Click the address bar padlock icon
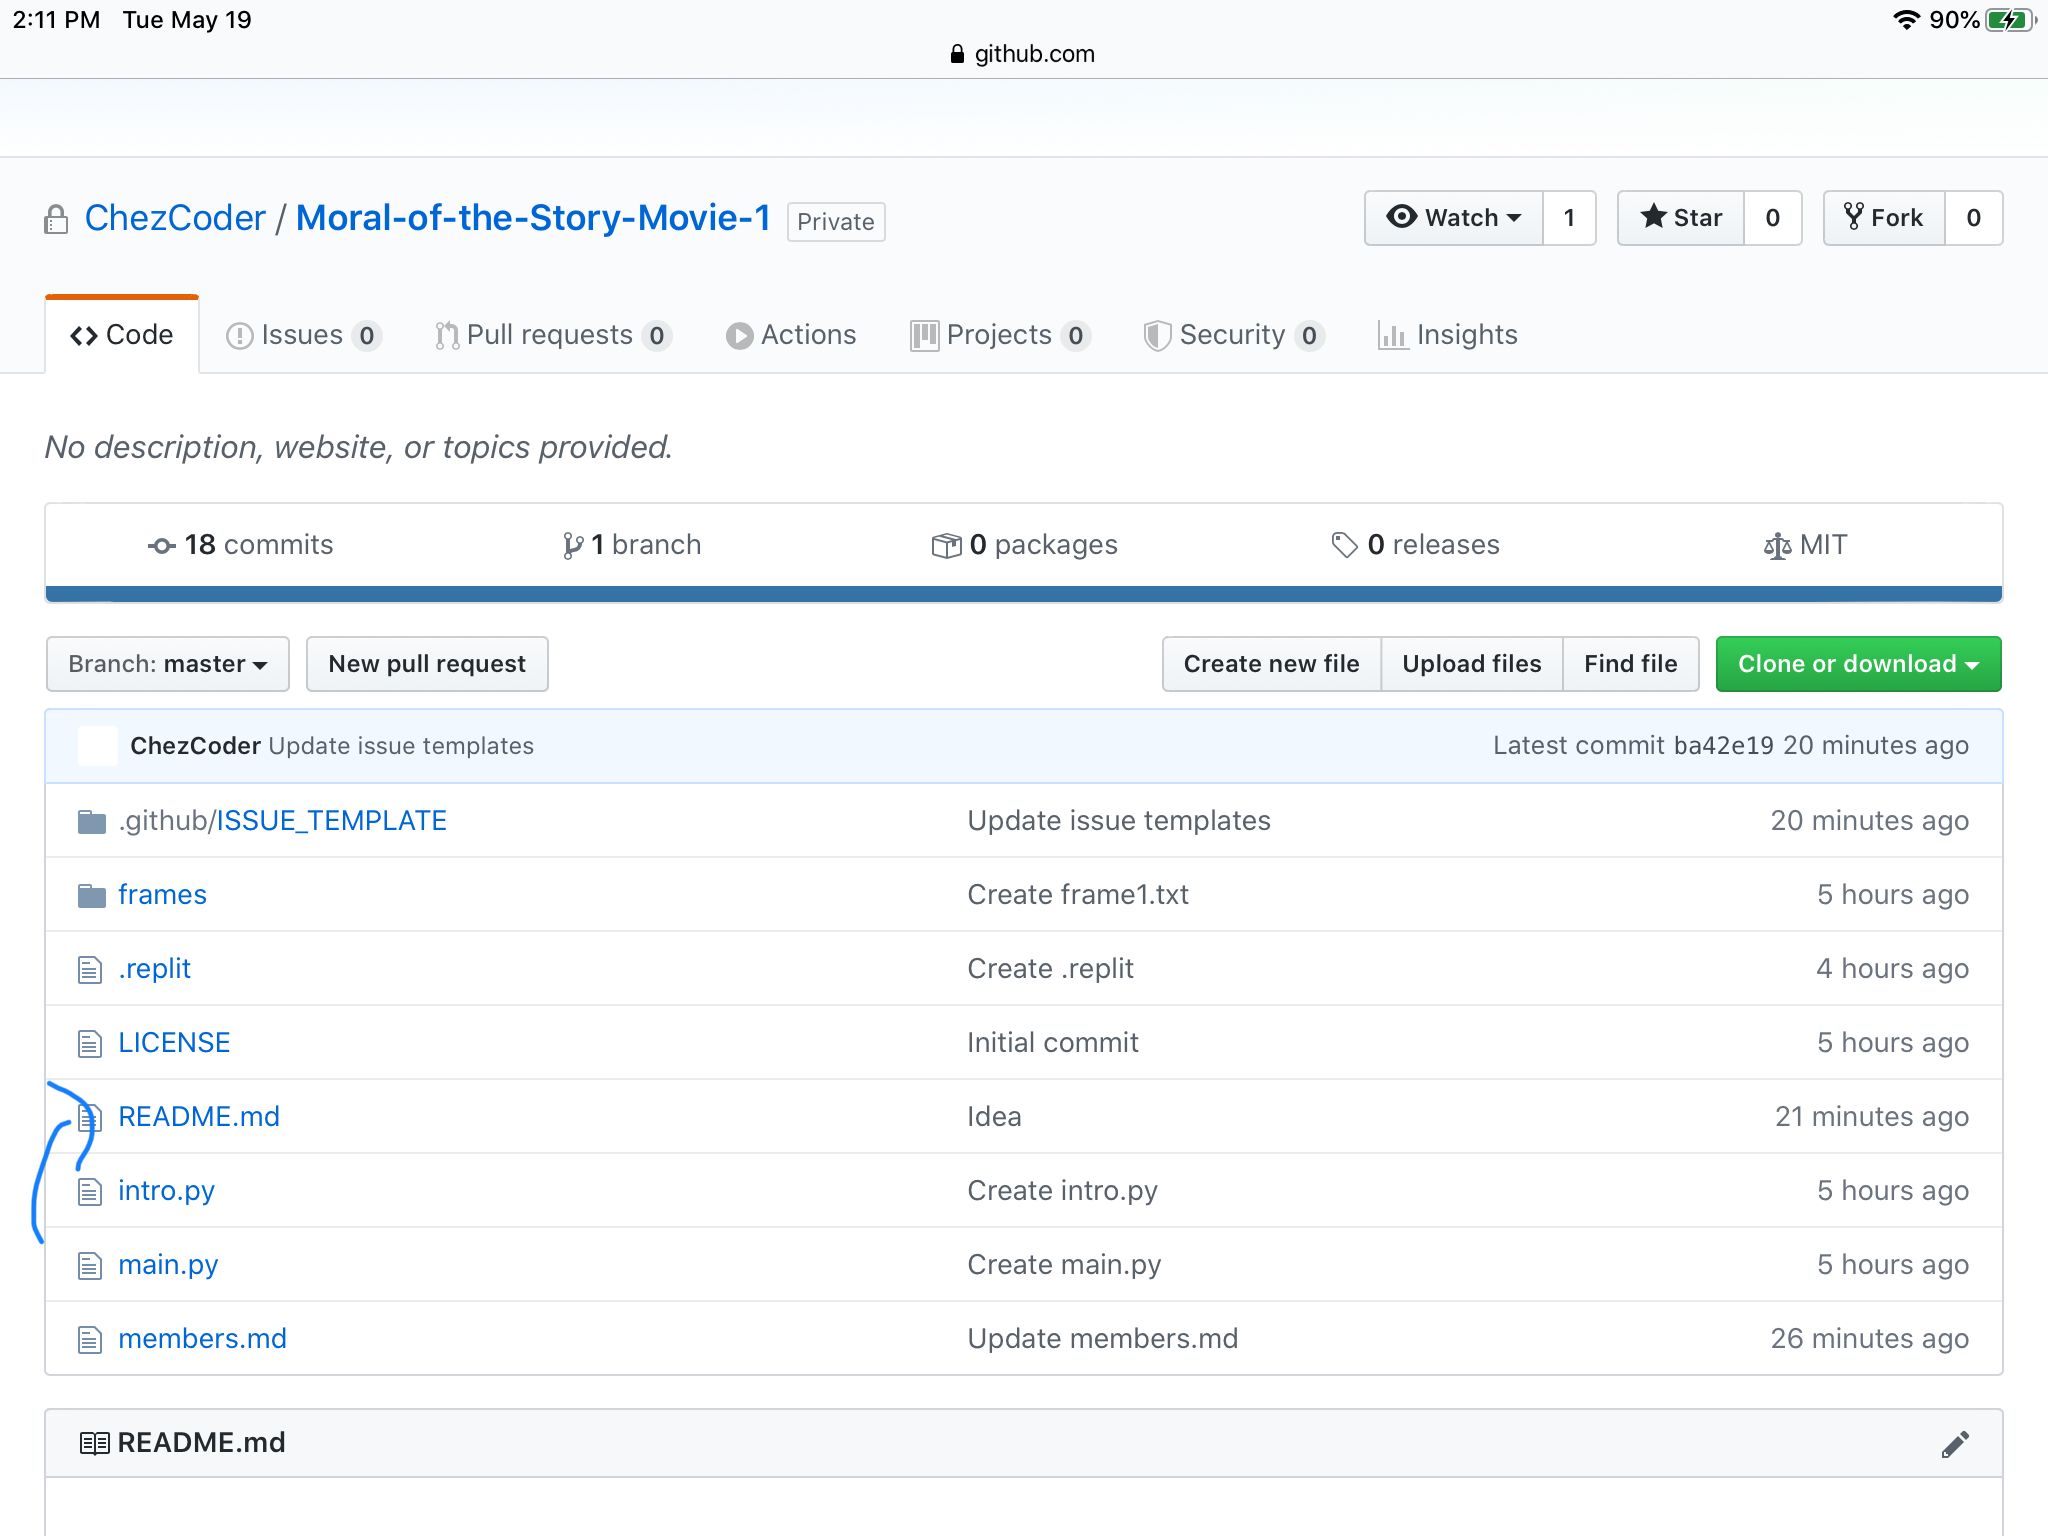The width and height of the screenshot is (2048, 1536). (x=957, y=54)
